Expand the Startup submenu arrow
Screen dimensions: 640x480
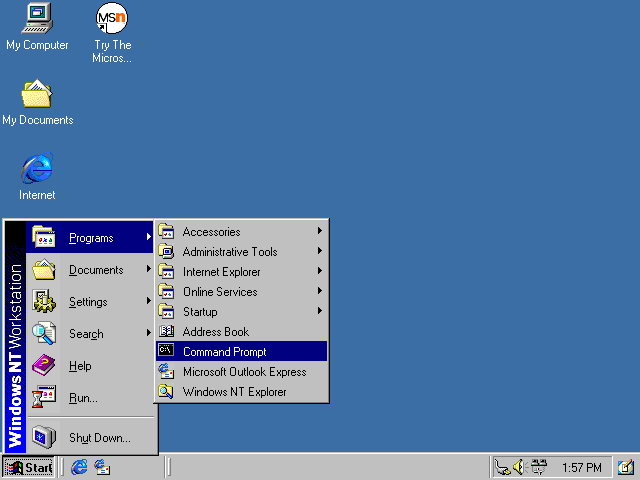point(320,311)
